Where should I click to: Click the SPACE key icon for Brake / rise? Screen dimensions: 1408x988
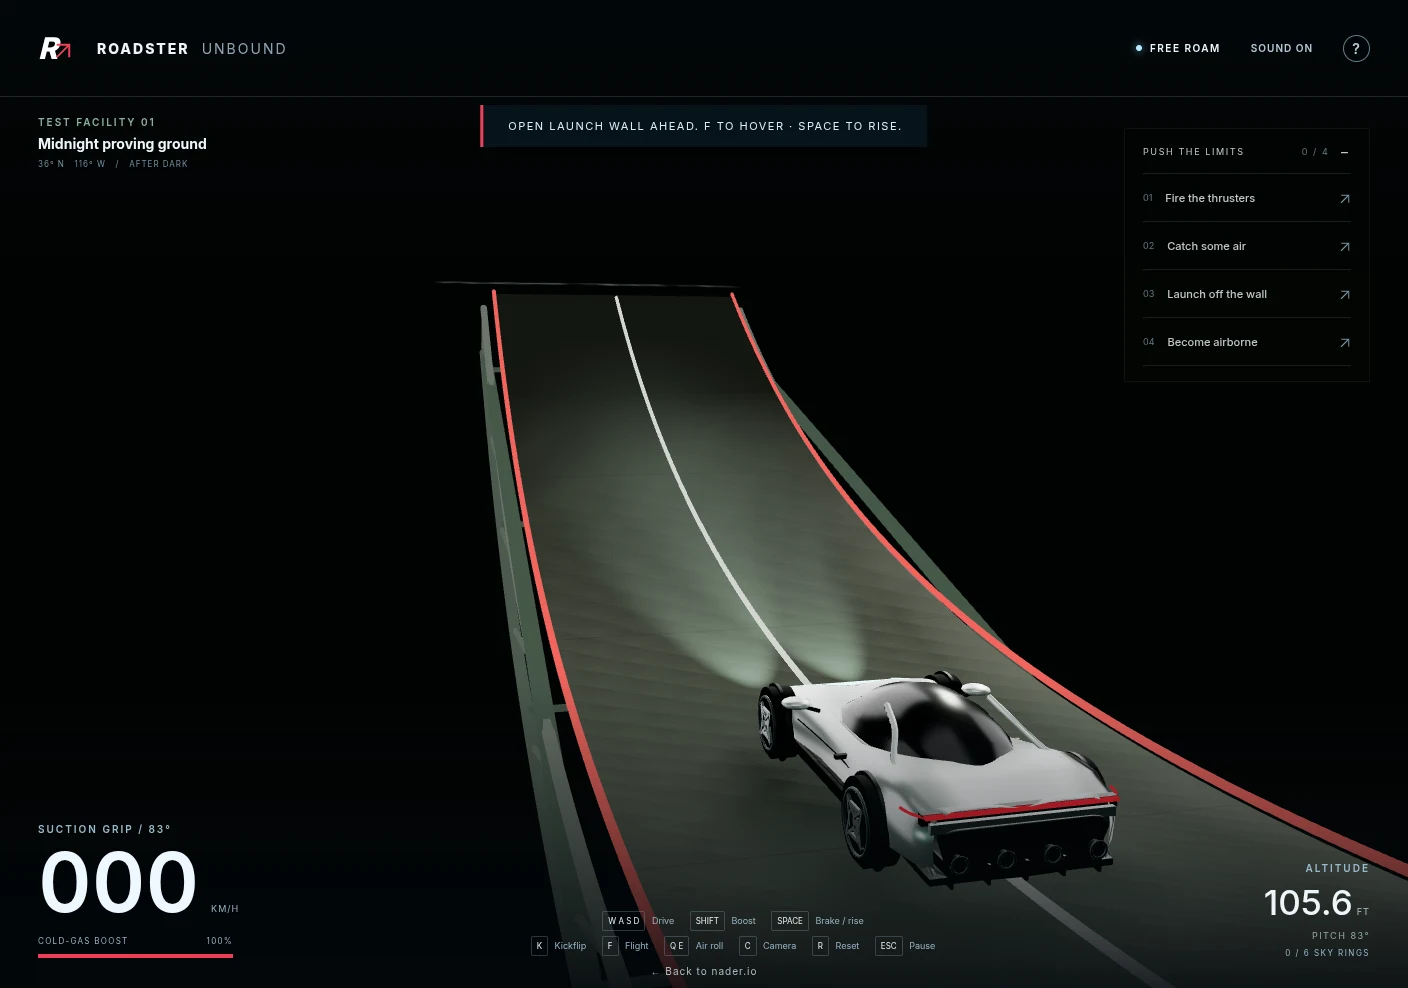click(x=790, y=921)
